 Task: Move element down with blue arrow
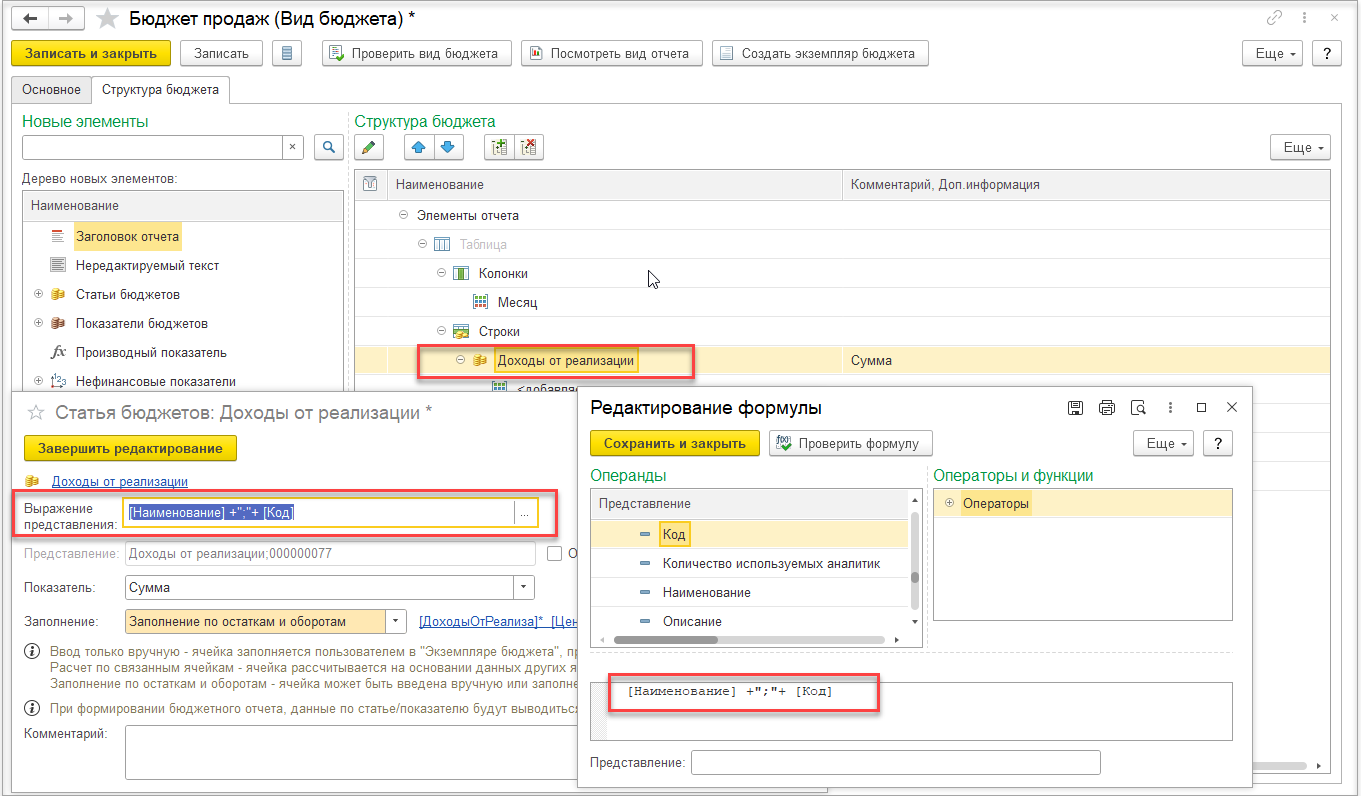point(446,148)
